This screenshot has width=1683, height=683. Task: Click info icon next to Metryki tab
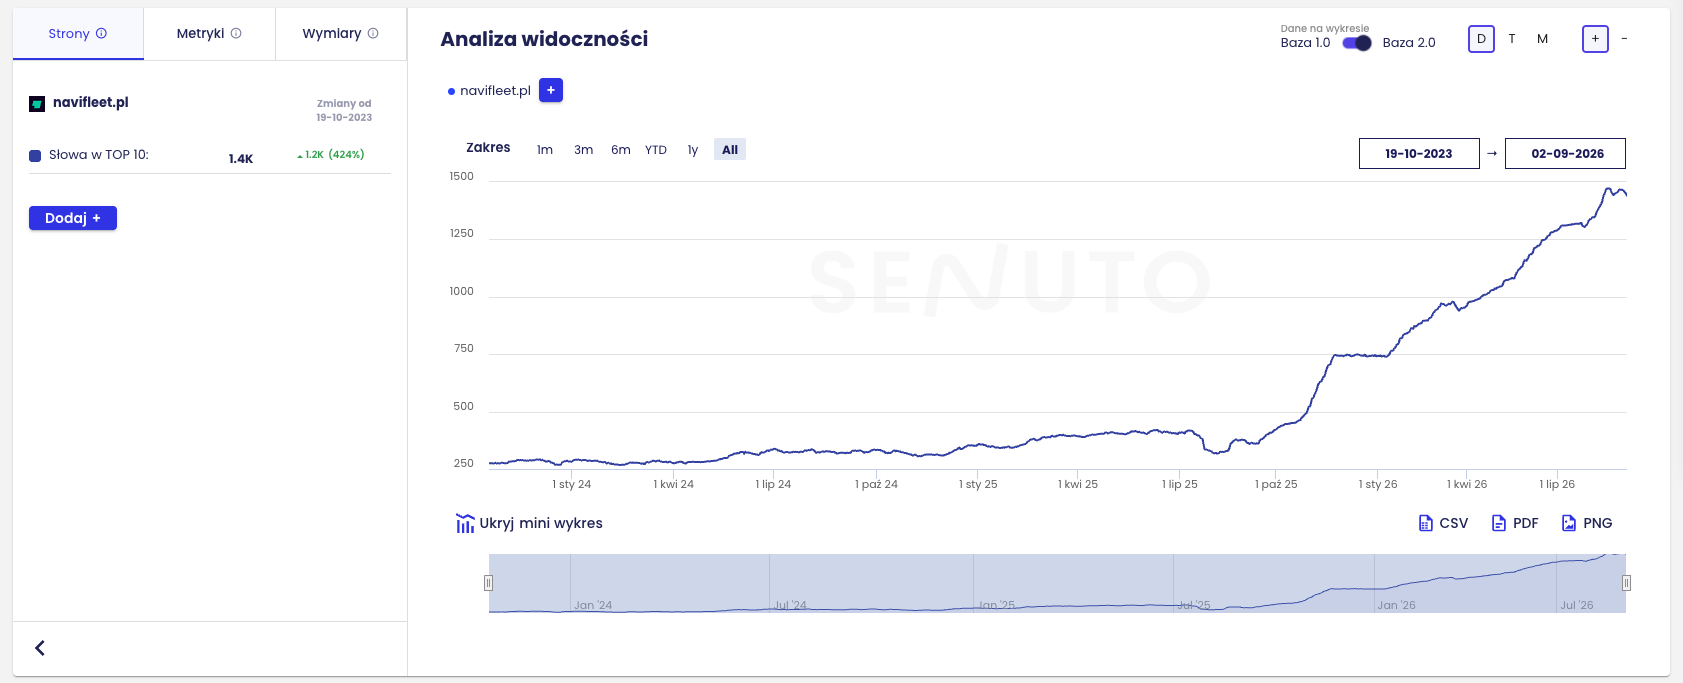(236, 33)
